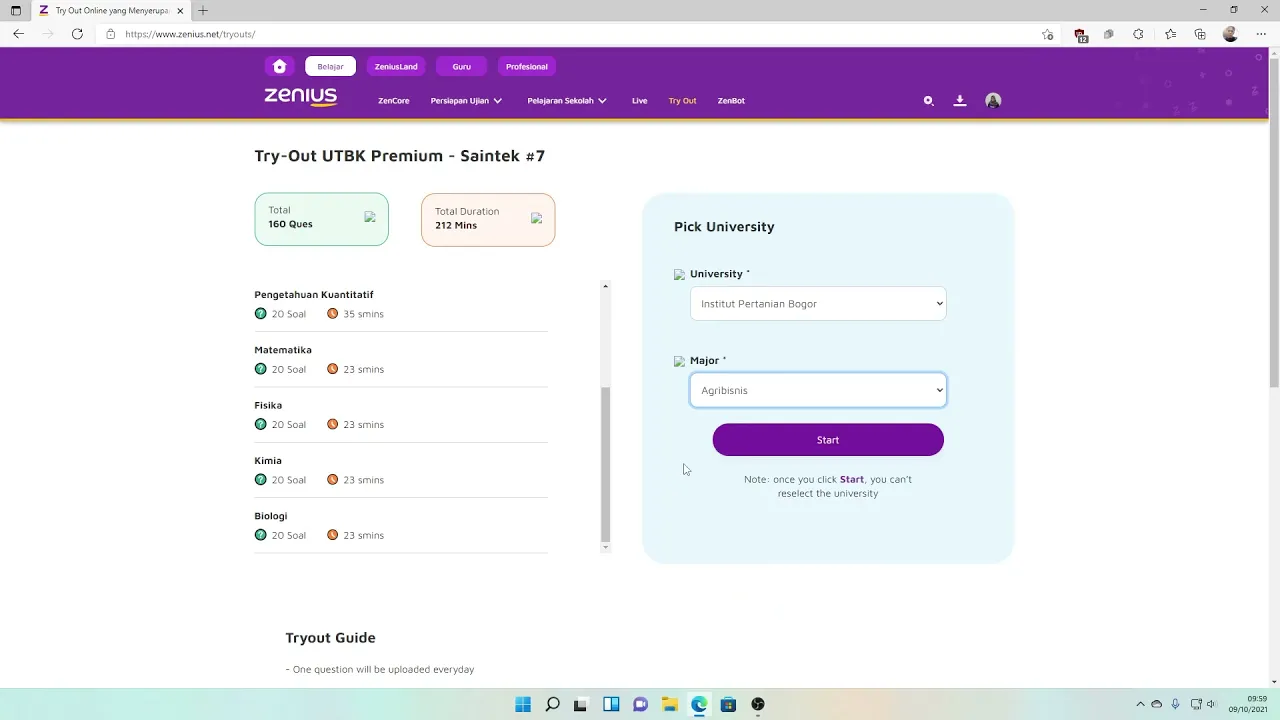
Task: View site information lock icon
Action: [111, 34]
